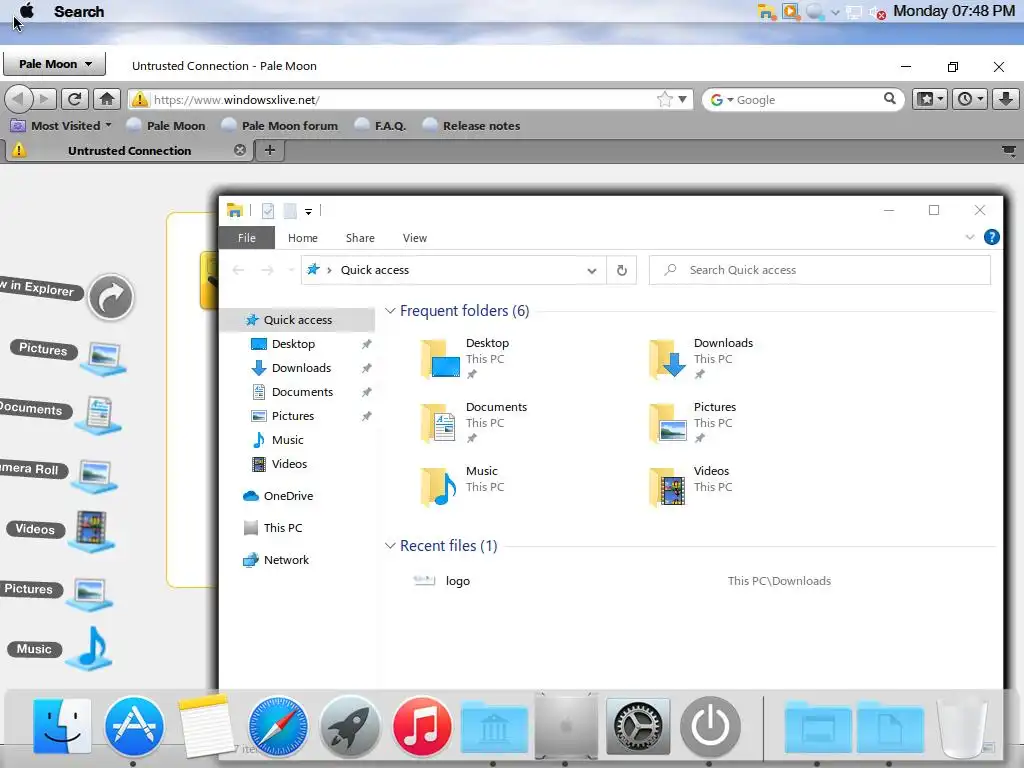Go forward with Pale Moon forward arrow
Image resolution: width=1024 pixels, height=768 pixels.
44,99
